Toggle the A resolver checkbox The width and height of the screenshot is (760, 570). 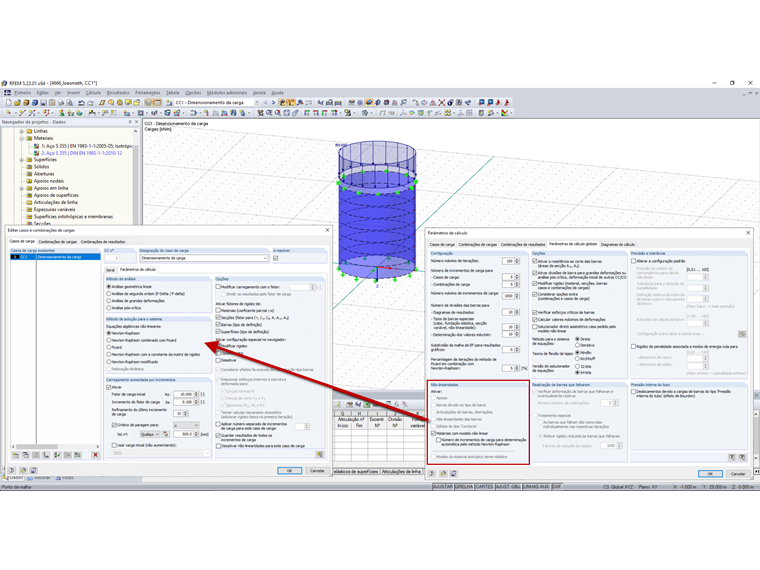(x=276, y=258)
